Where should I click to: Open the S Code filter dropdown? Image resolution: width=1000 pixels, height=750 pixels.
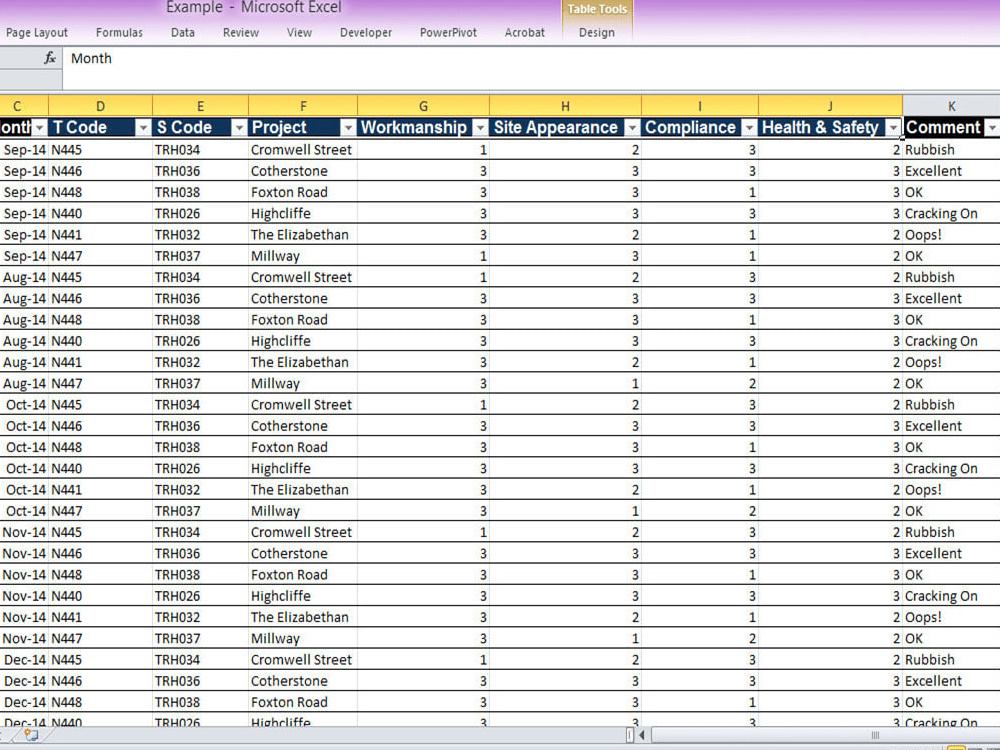[239, 128]
